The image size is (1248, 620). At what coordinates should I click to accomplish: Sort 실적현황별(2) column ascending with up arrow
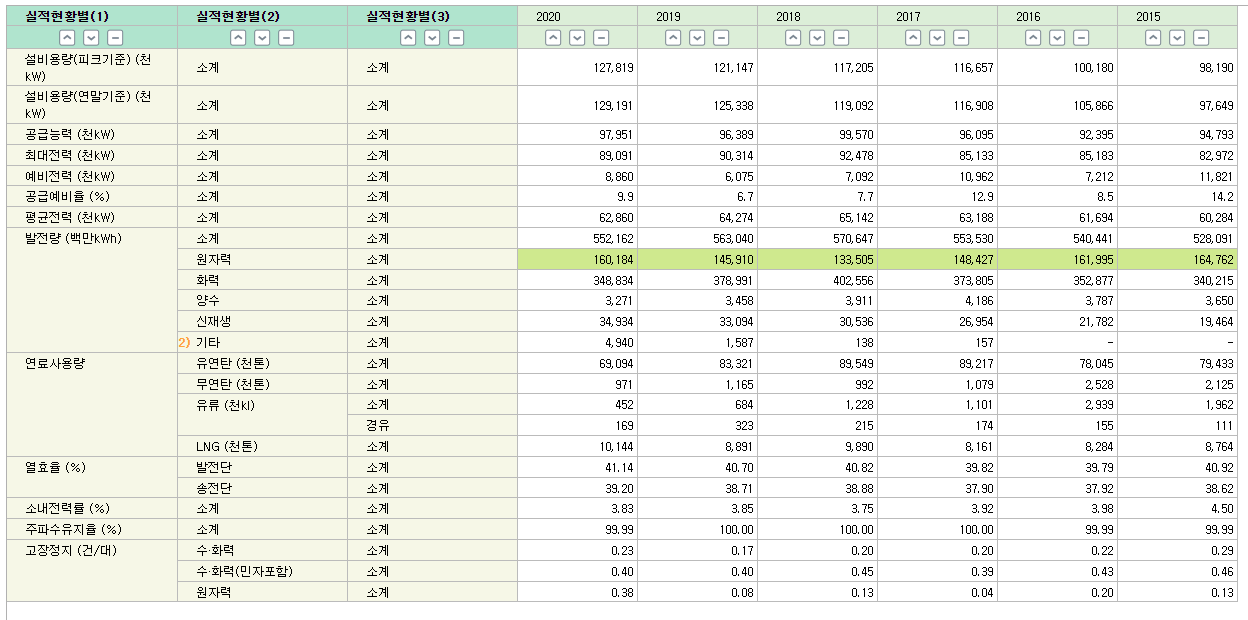point(238,37)
